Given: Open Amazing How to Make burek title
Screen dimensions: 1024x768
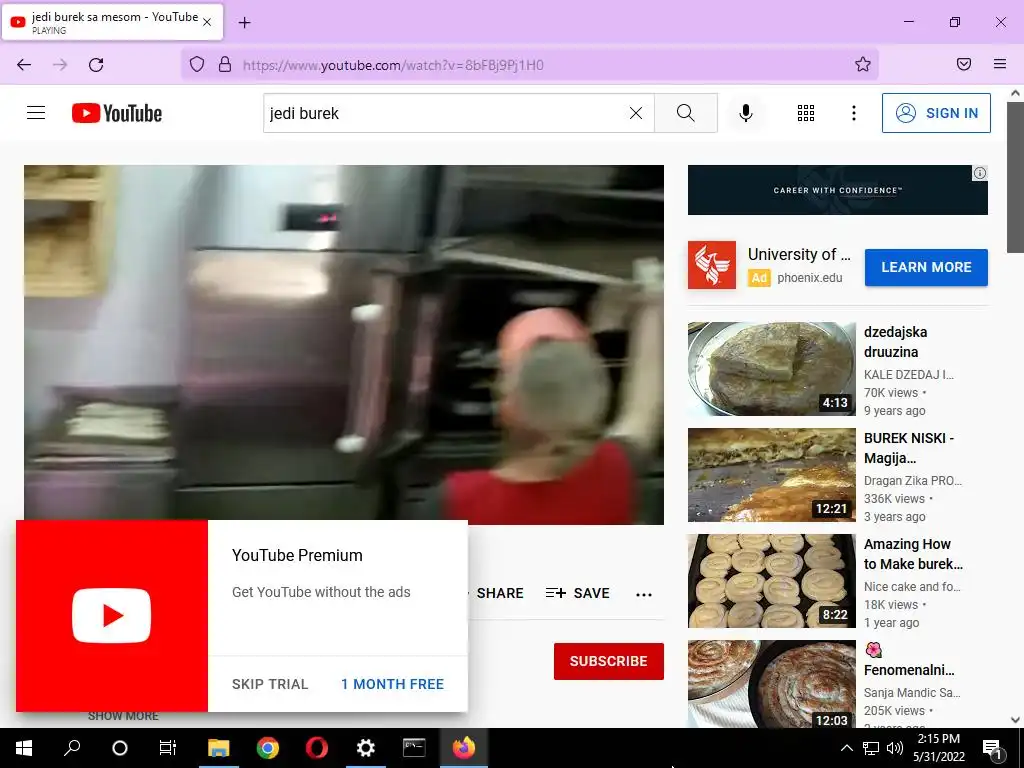Looking at the screenshot, I should click(x=913, y=554).
